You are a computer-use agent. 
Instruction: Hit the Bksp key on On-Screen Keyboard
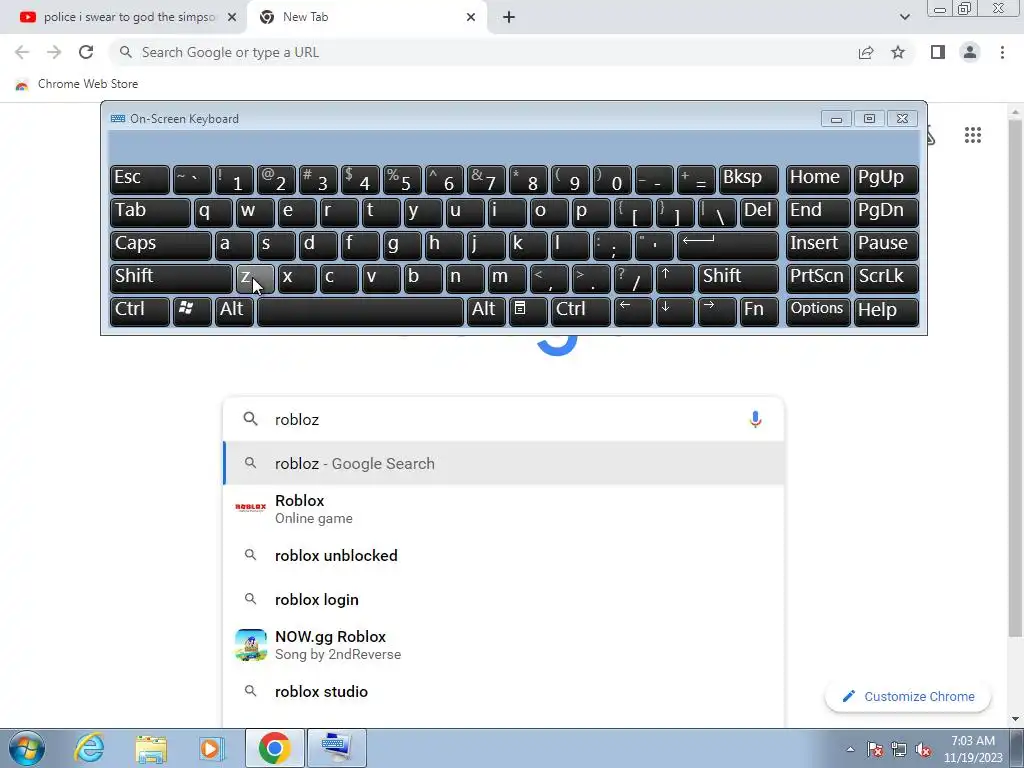tap(748, 179)
